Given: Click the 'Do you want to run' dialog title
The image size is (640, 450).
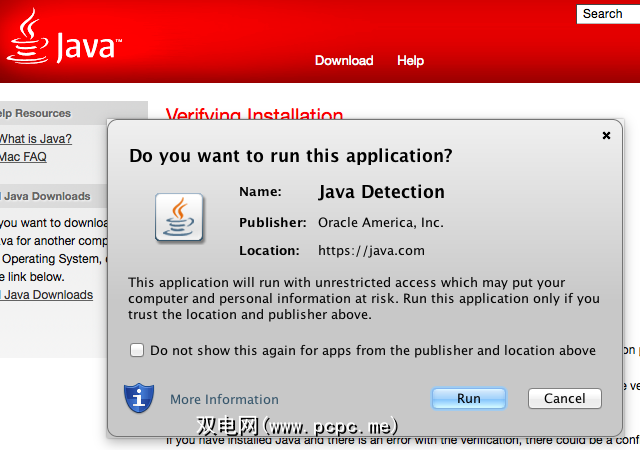Looking at the screenshot, I should (x=291, y=156).
